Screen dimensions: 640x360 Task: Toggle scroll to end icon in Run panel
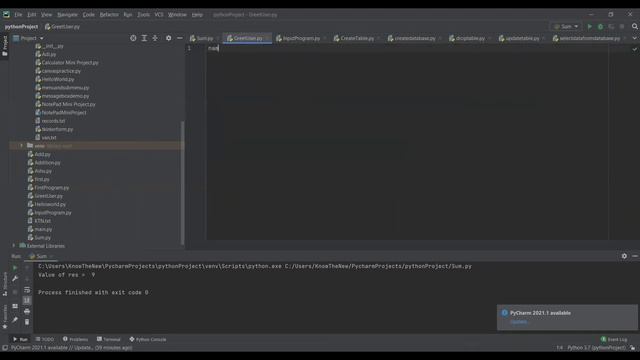[x=27, y=300]
